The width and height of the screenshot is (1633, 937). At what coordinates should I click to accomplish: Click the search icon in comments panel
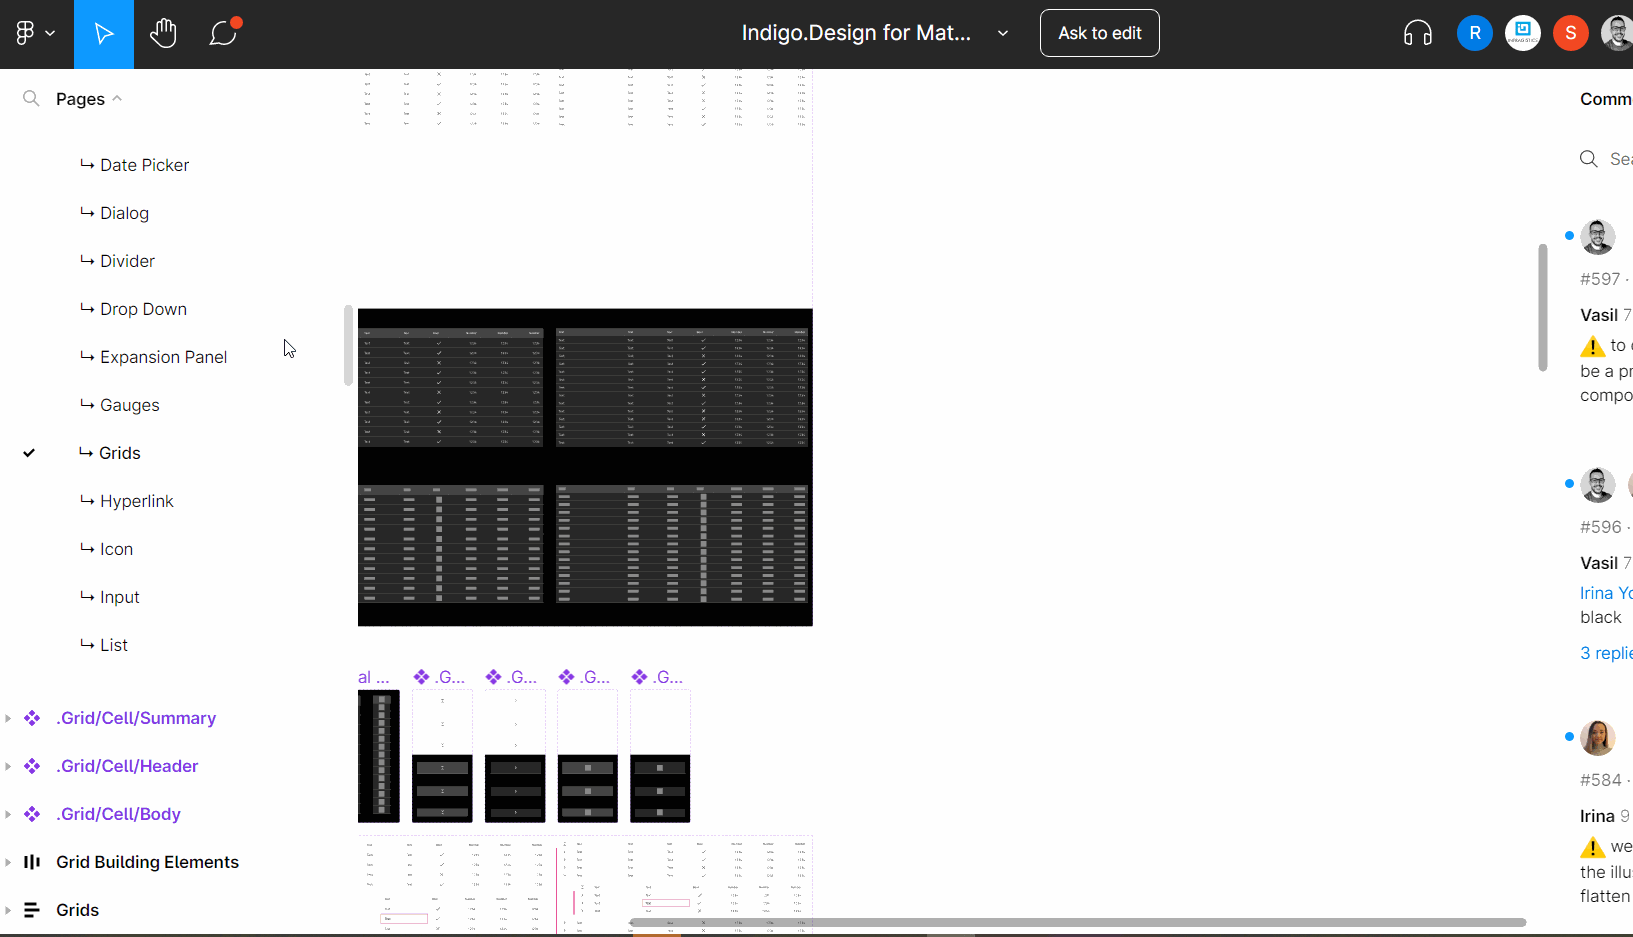click(x=1588, y=159)
